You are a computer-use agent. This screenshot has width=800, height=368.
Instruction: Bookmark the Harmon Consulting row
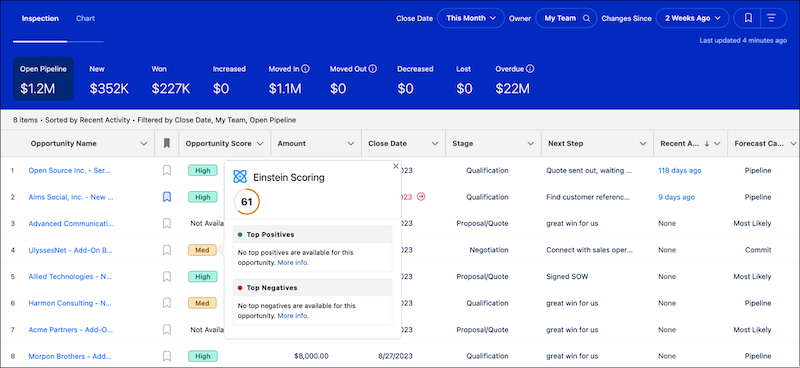click(166, 303)
